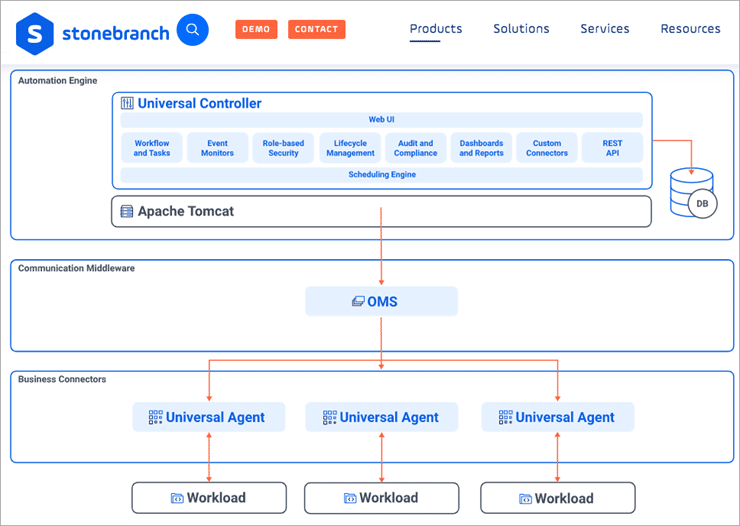This screenshot has height=526, width=740.
Task: Open the Products menu
Action: click(436, 29)
